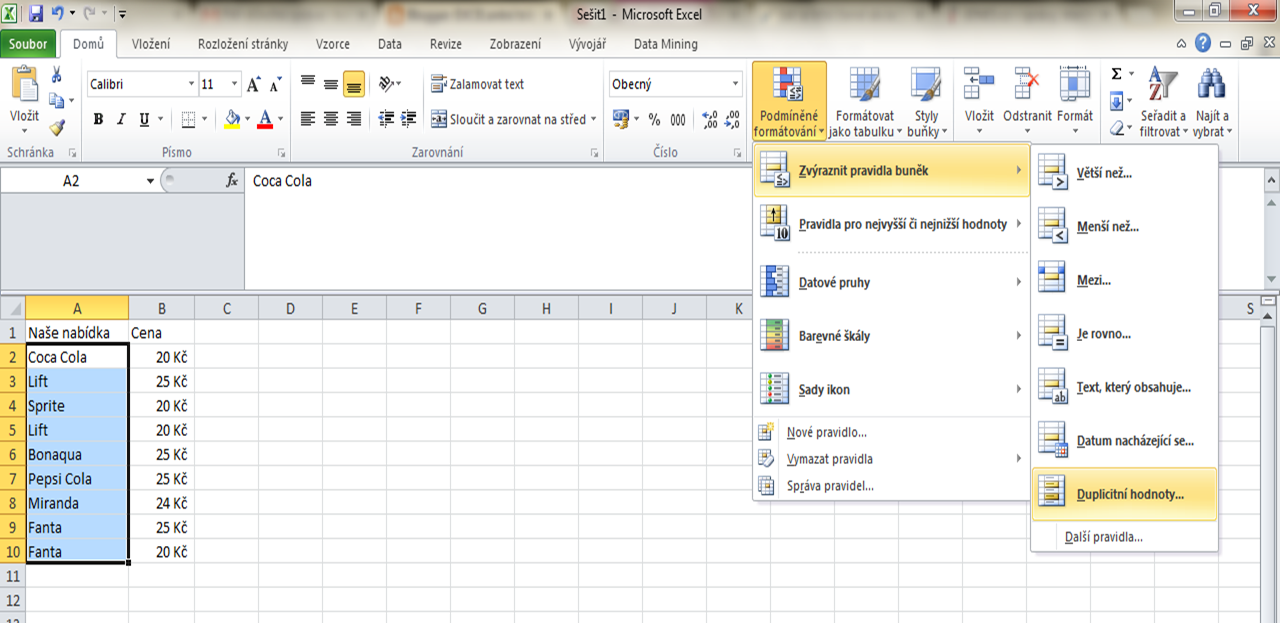Screen dimensions: 1280x623
Task: Click Zalamovat text button
Action: 478,85
